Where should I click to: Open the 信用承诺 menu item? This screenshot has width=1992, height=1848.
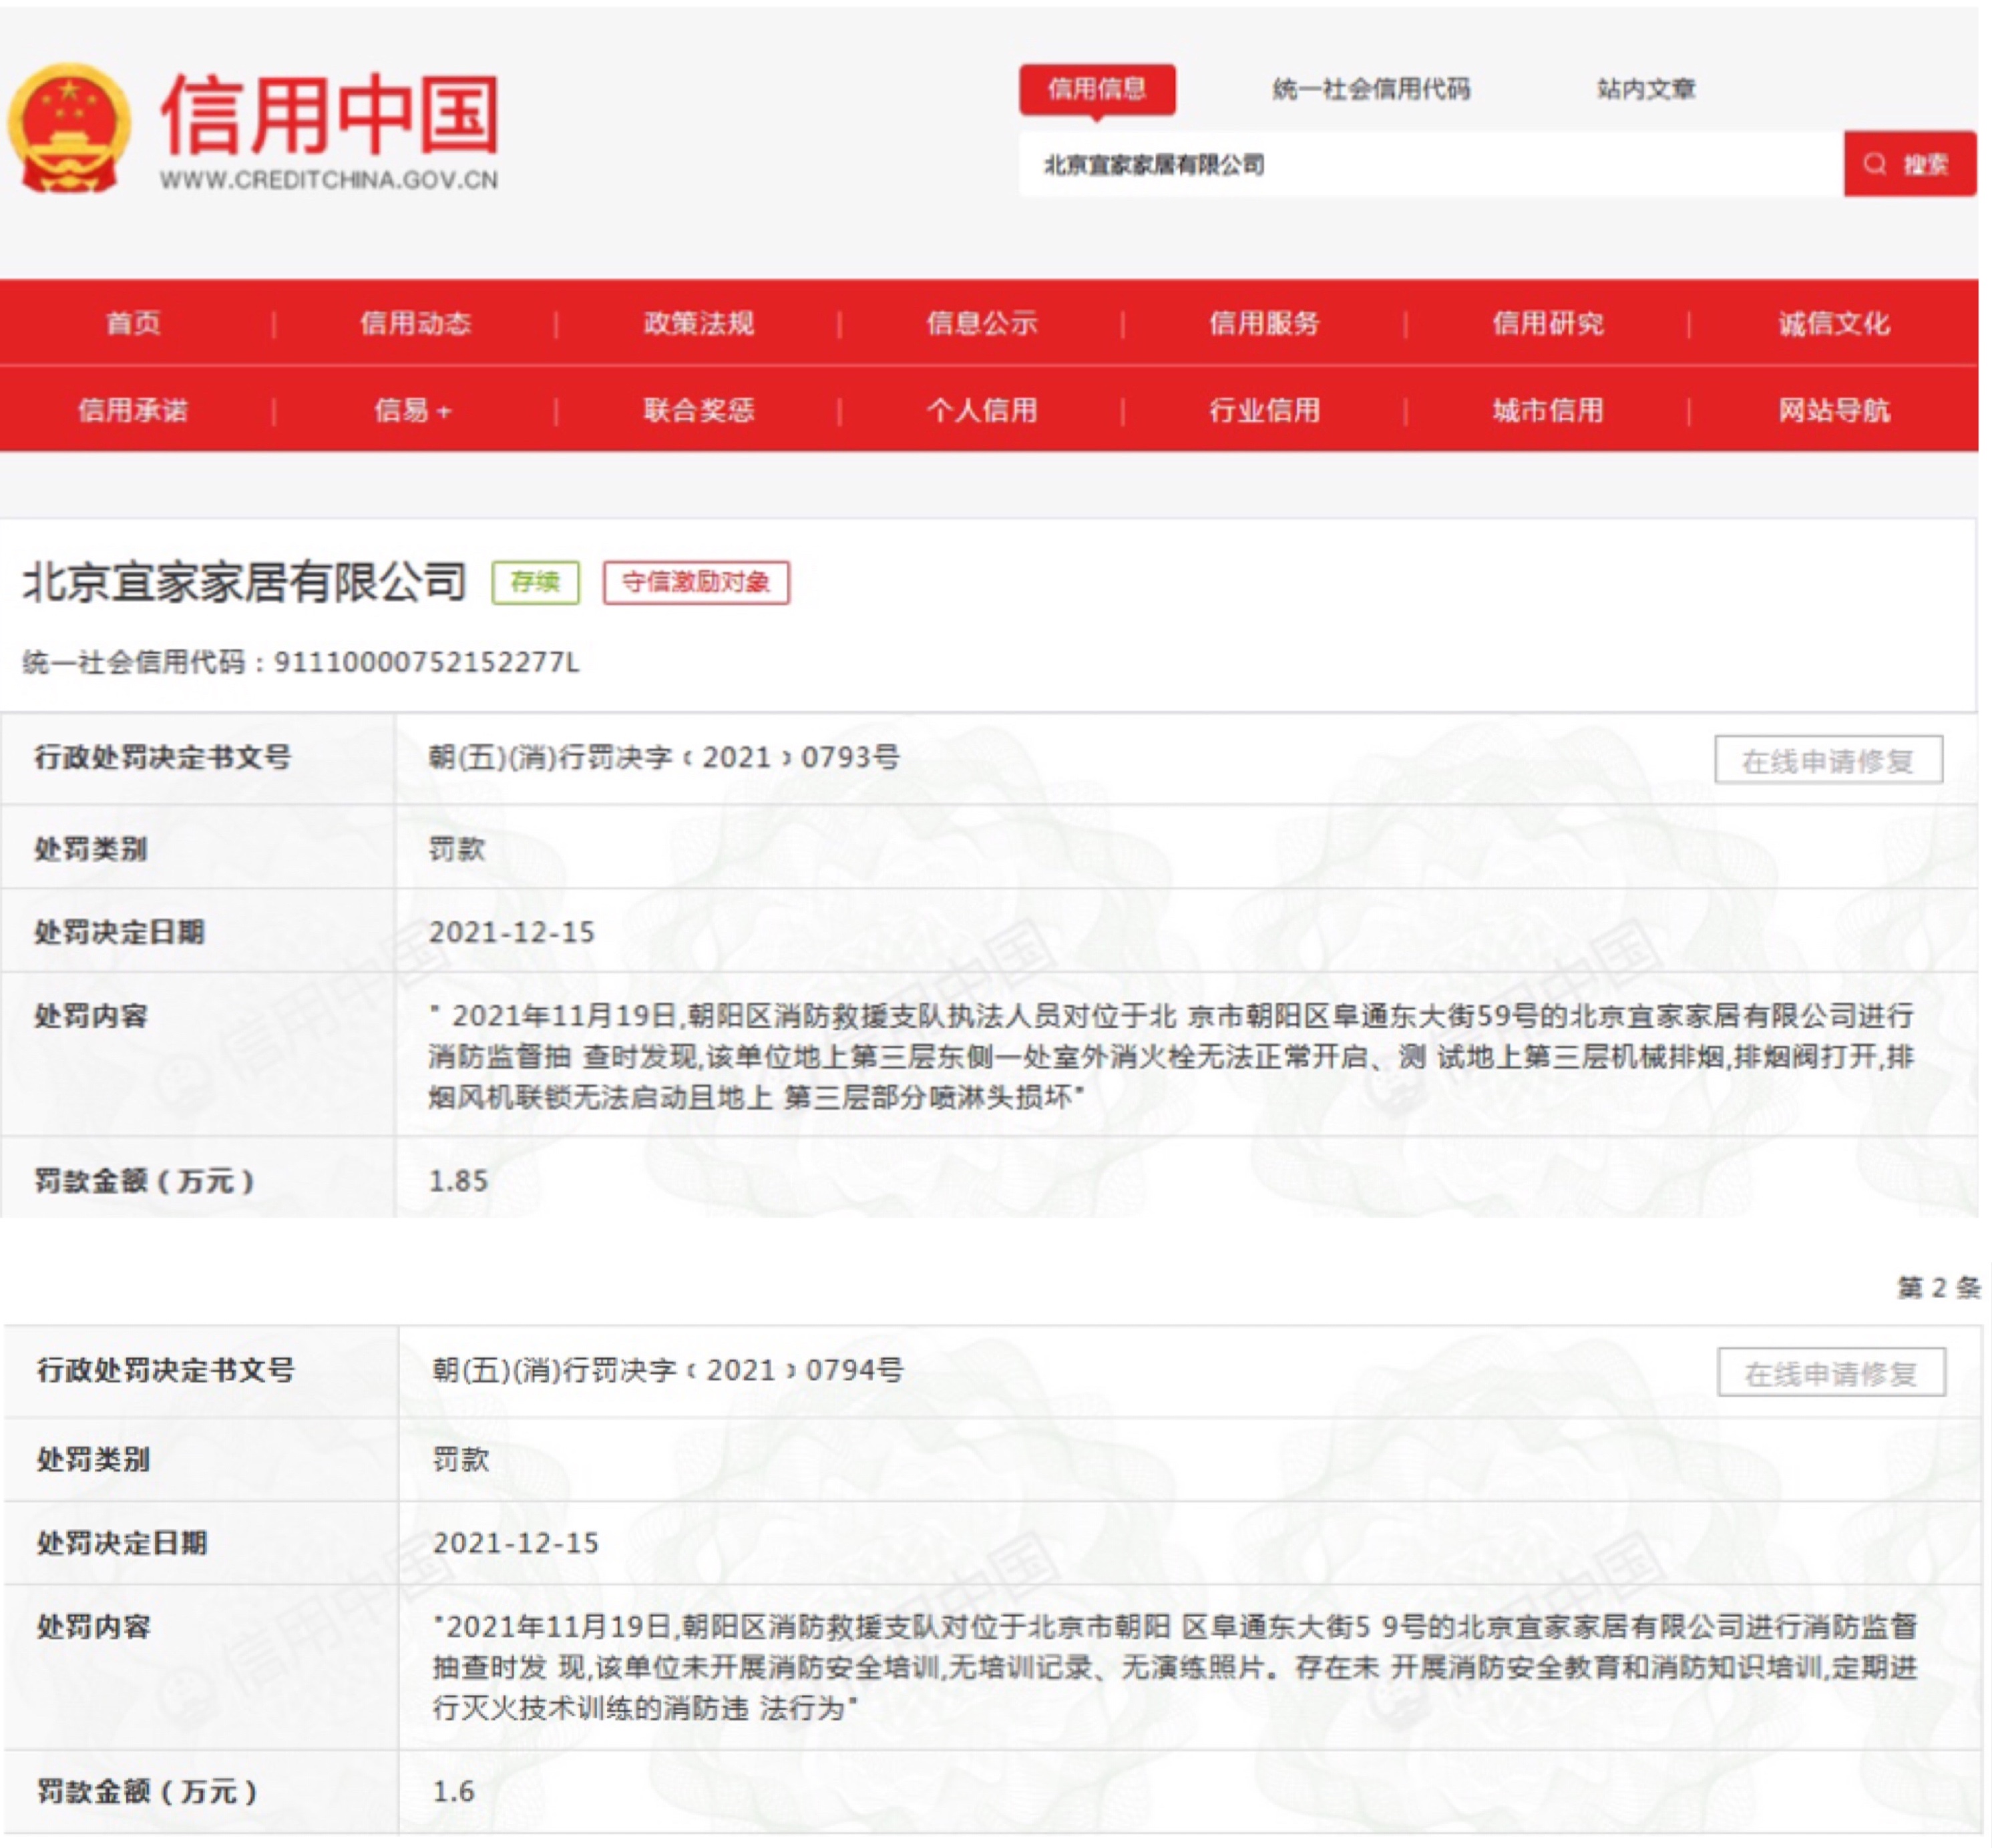(133, 410)
